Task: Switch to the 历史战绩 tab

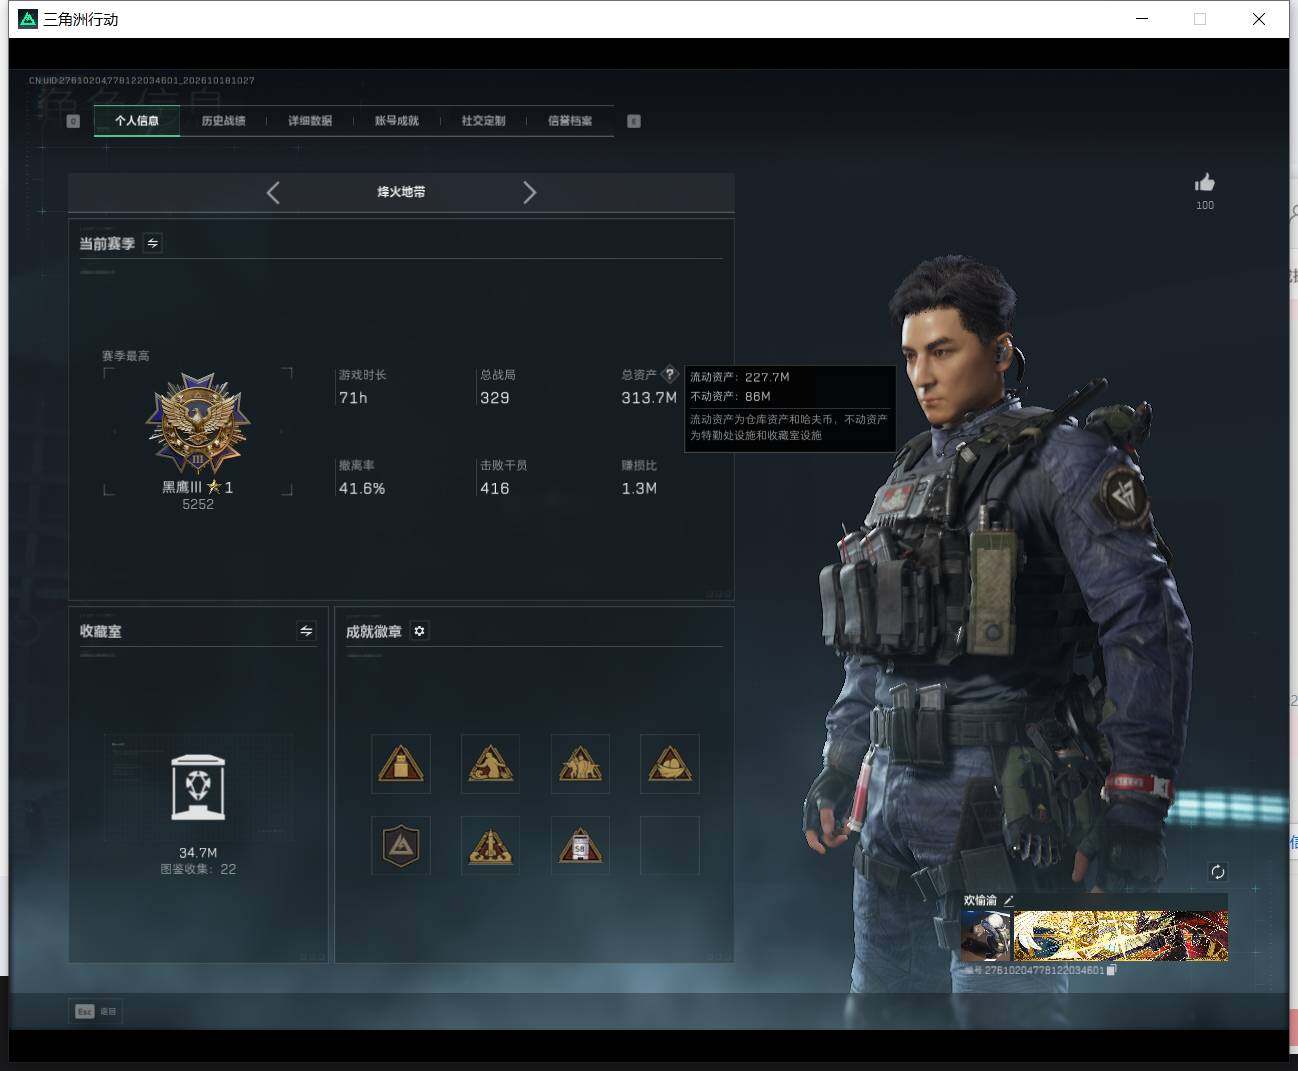Action: click(x=223, y=121)
